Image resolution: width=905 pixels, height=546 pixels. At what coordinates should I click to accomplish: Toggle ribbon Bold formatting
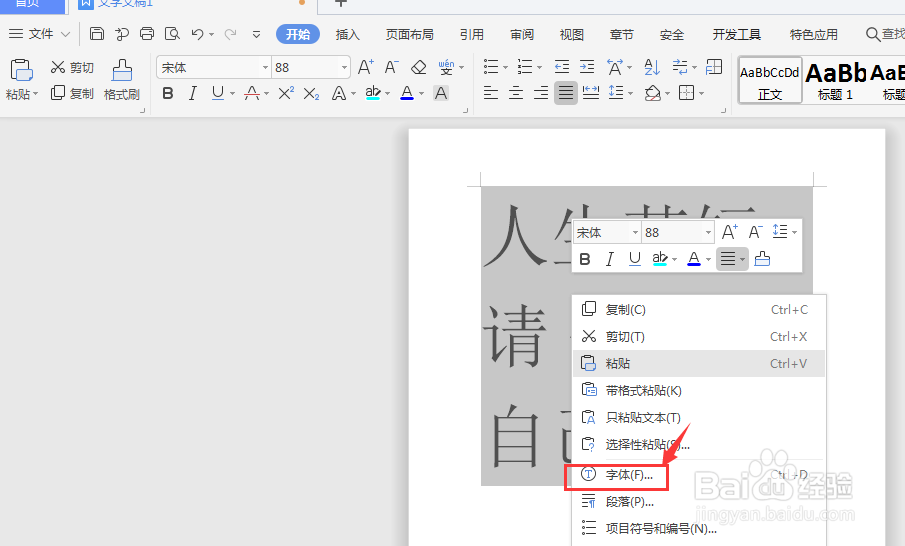[168, 93]
